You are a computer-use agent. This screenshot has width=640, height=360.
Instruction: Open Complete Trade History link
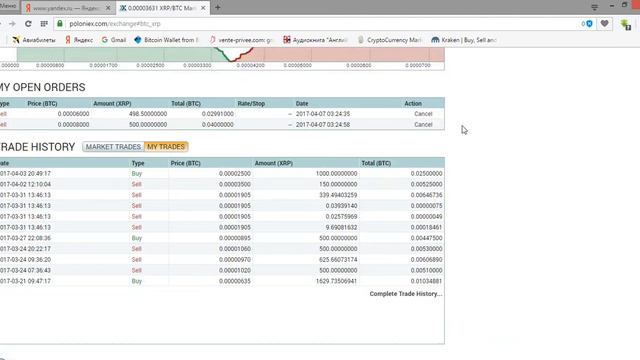point(406,294)
